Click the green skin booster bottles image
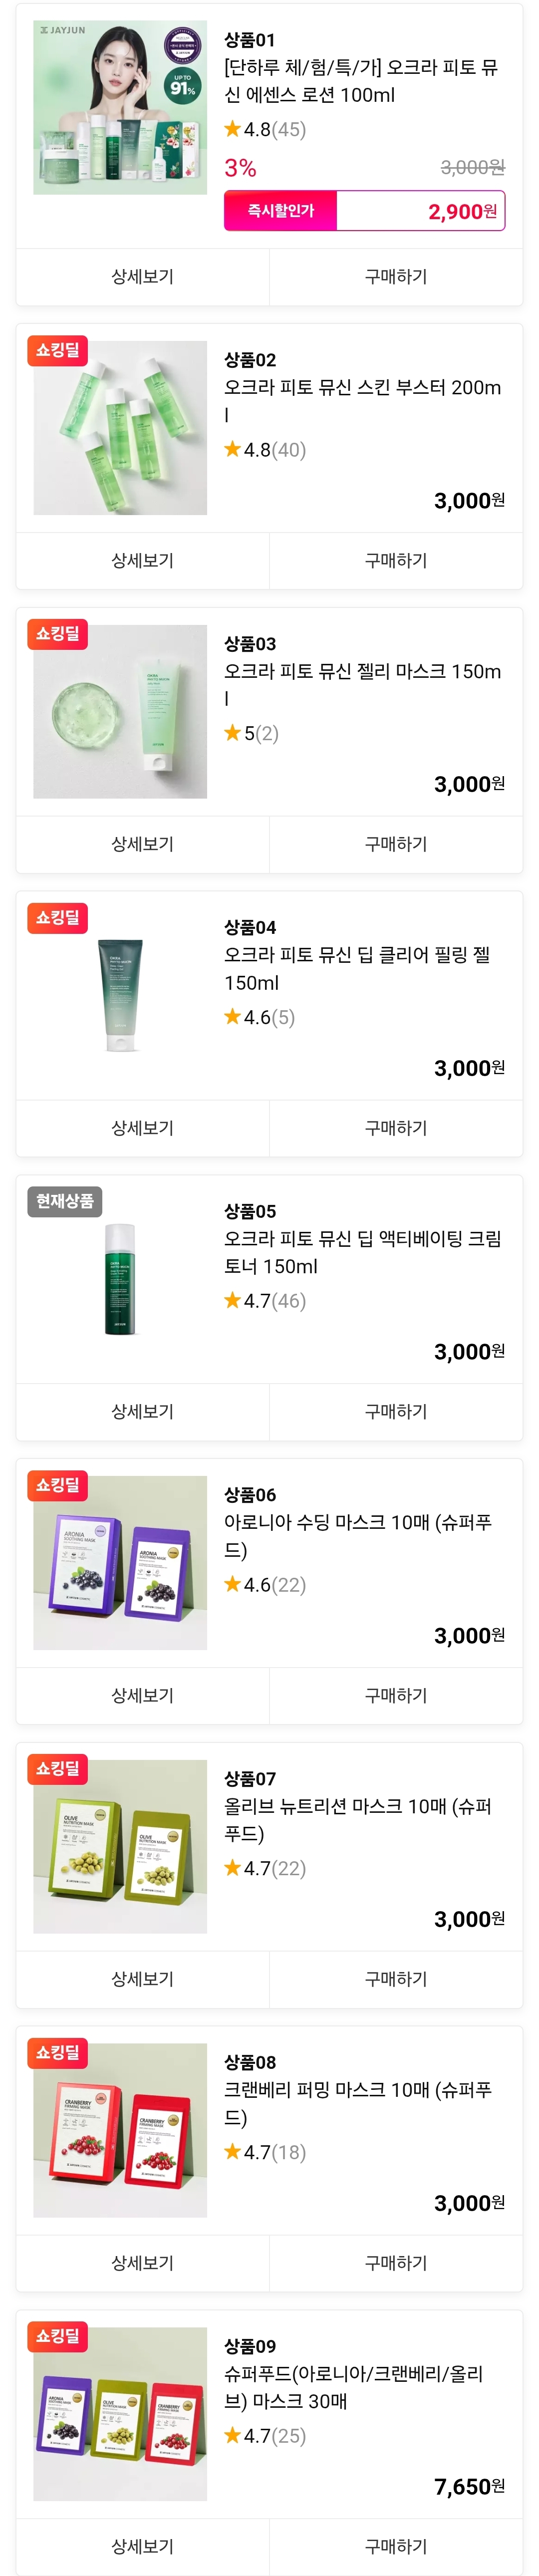 point(120,427)
